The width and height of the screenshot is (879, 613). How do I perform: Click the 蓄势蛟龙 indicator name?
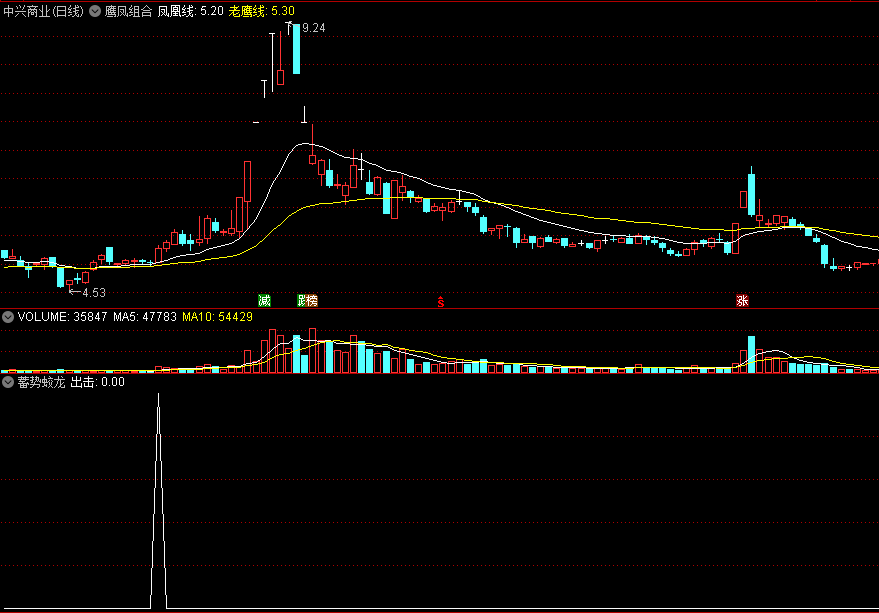[41, 382]
